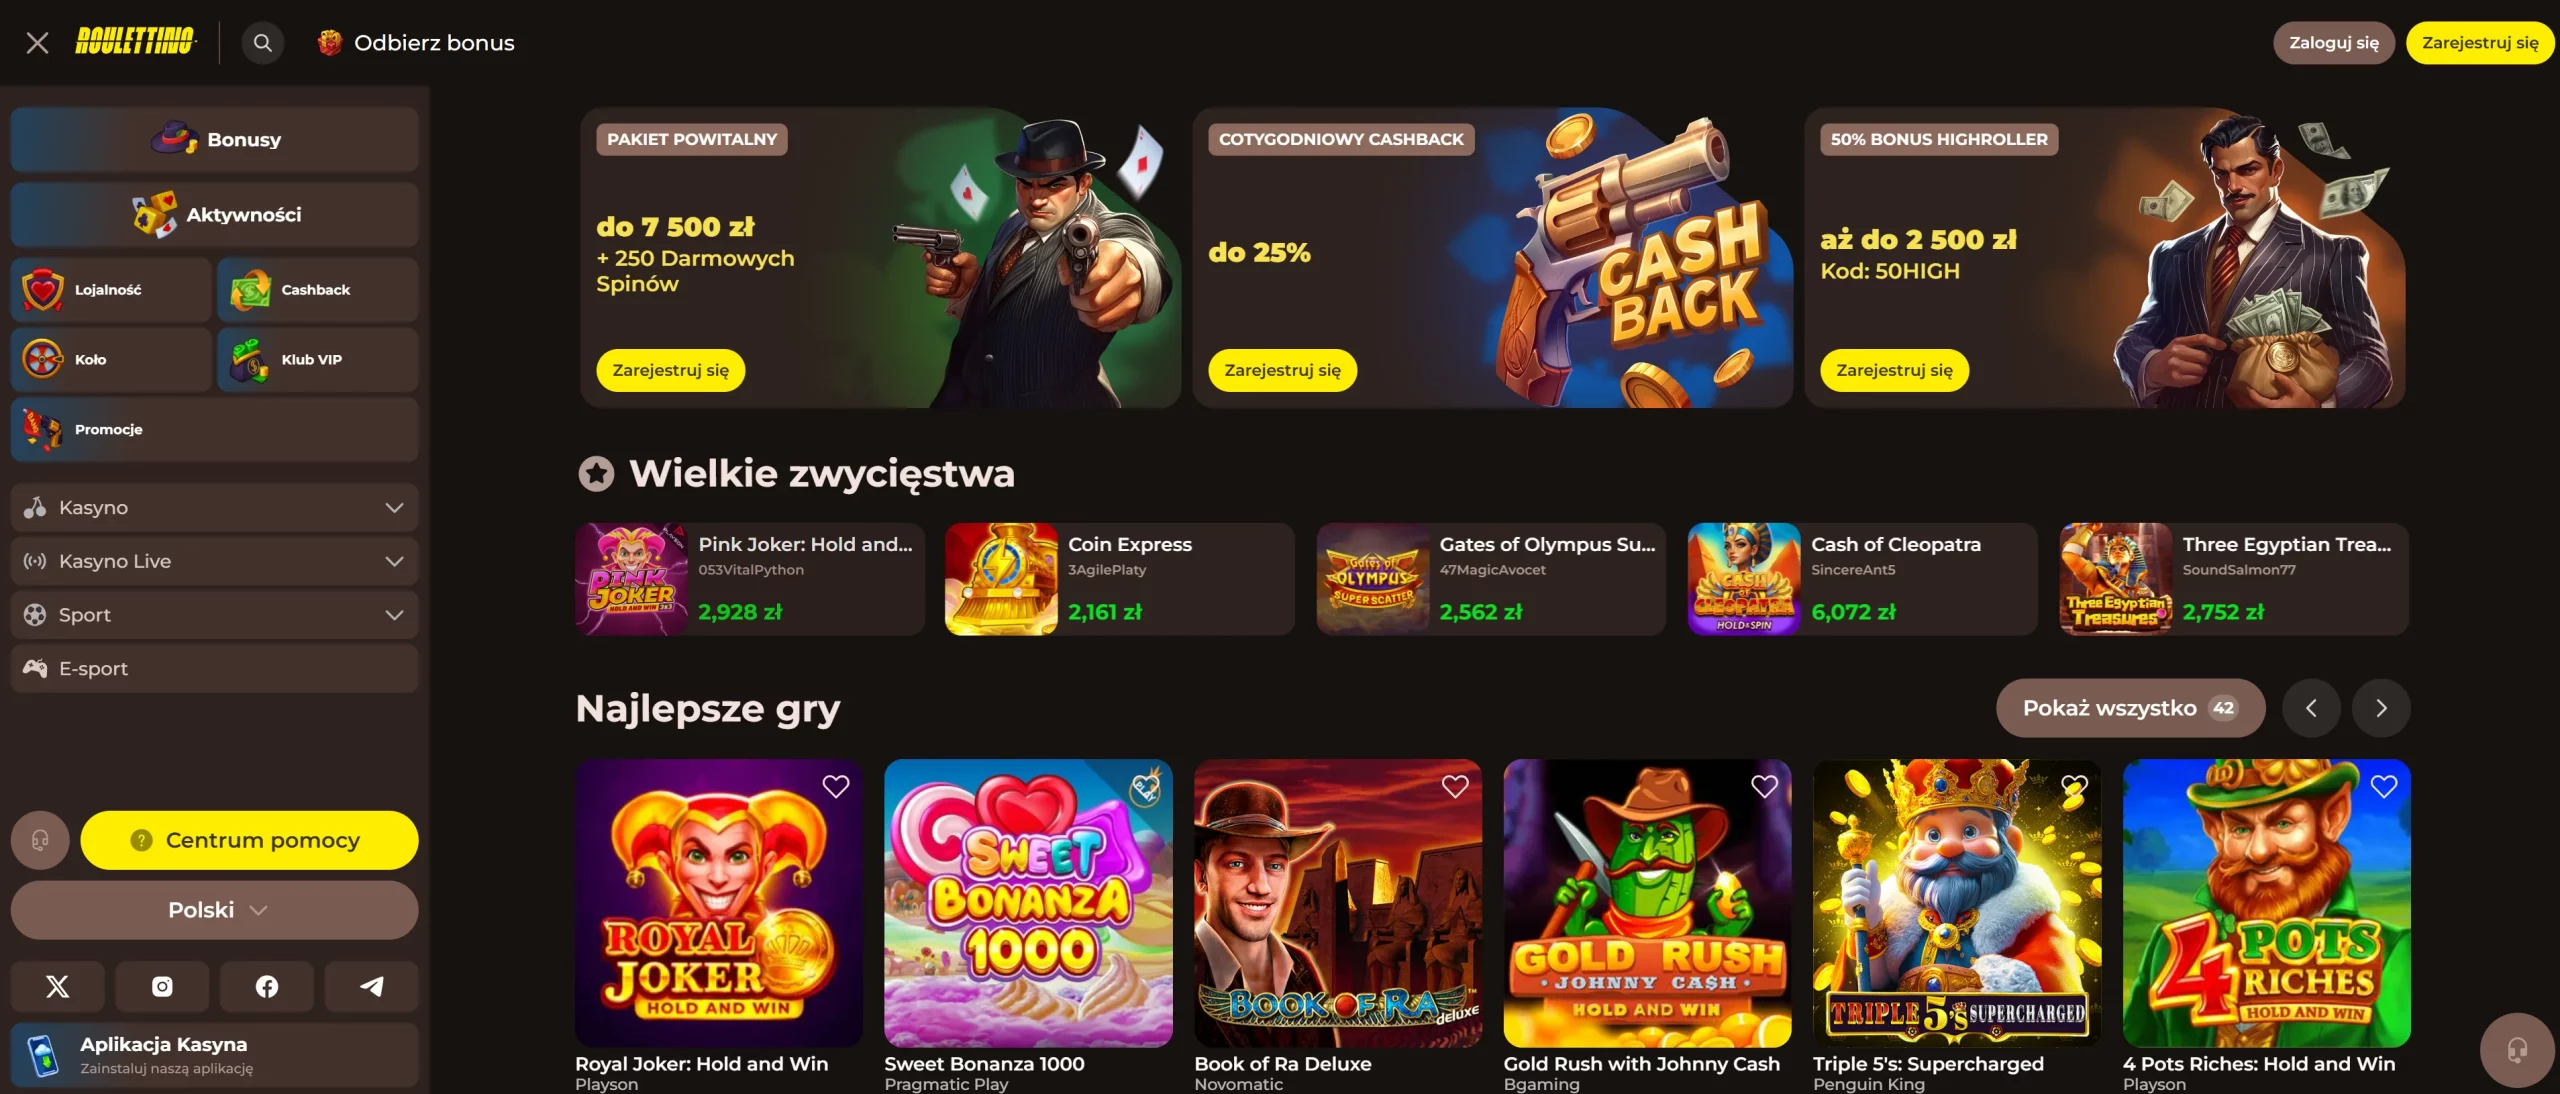Click the Zaloguj się button

[x=2334, y=43]
